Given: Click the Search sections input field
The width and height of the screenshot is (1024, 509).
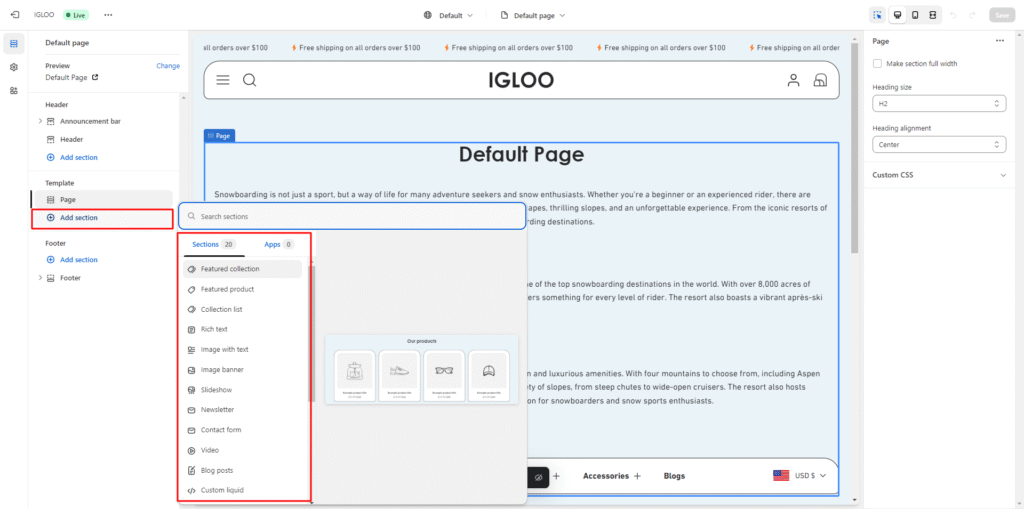Looking at the screenshot, I should click(x=355, y=216).
